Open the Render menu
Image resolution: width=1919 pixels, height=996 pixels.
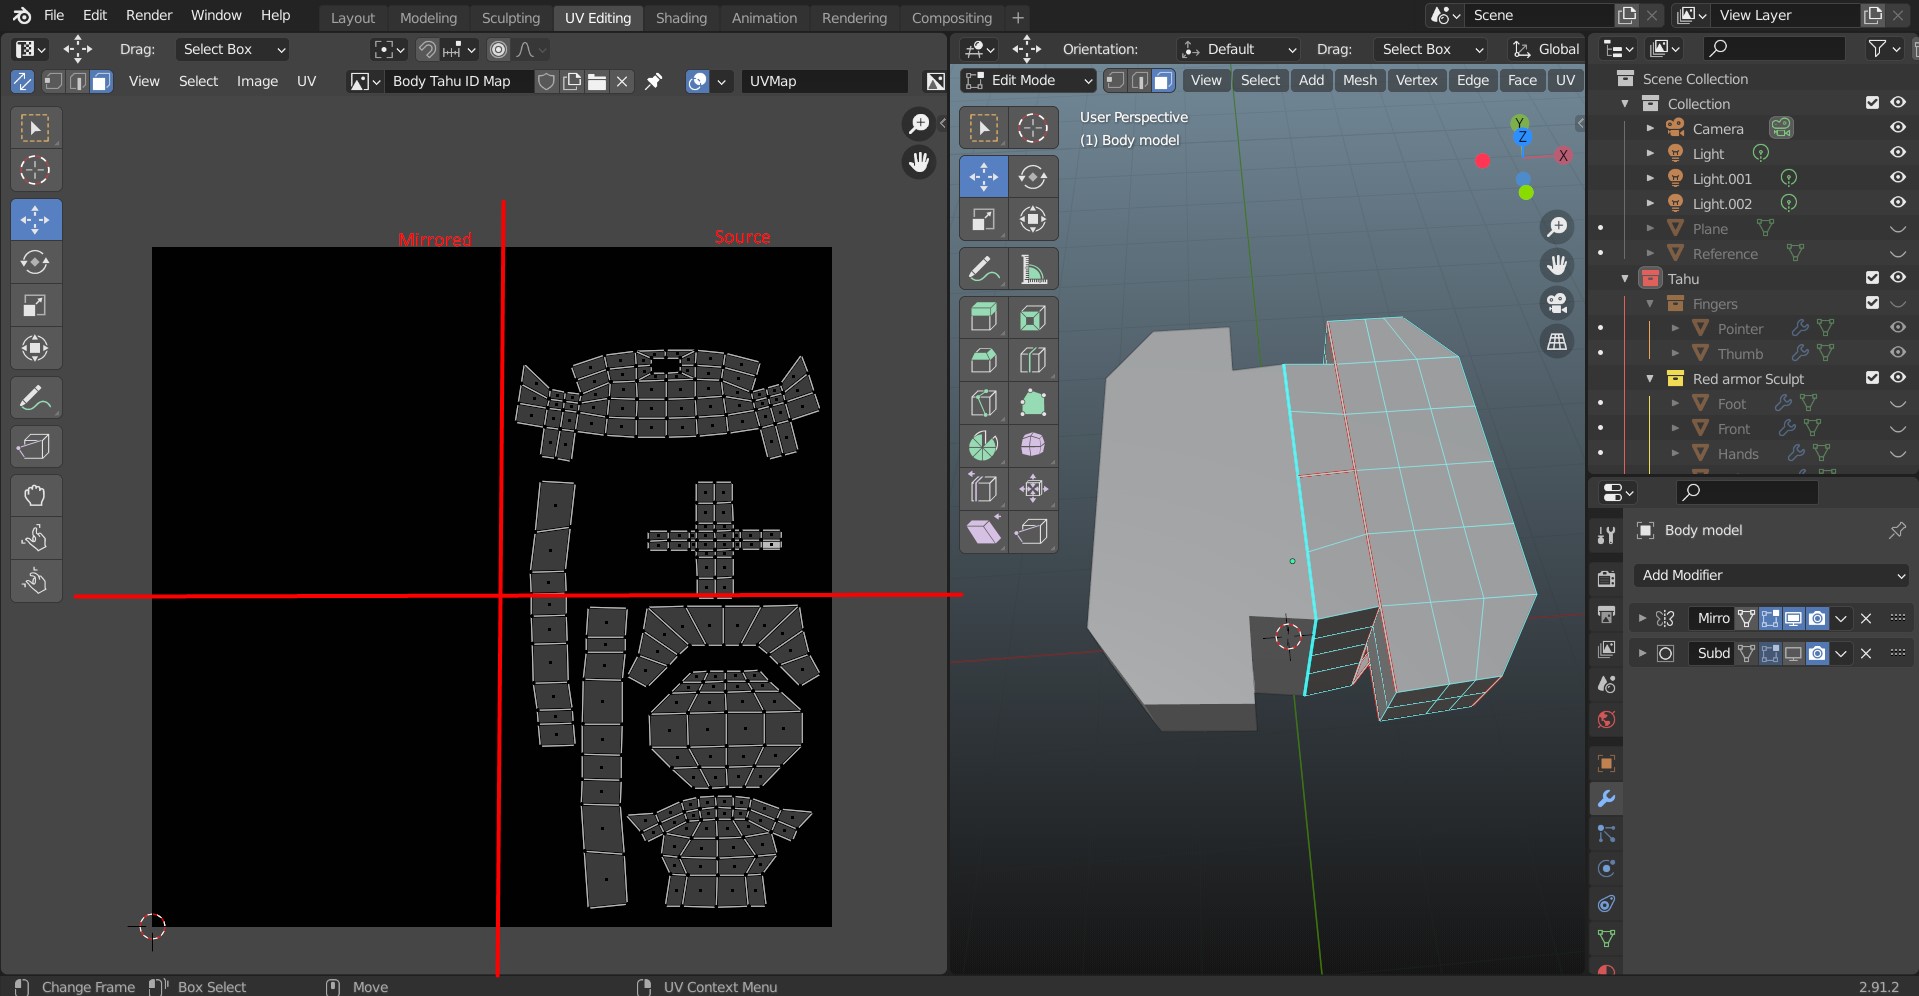[149, 15]
